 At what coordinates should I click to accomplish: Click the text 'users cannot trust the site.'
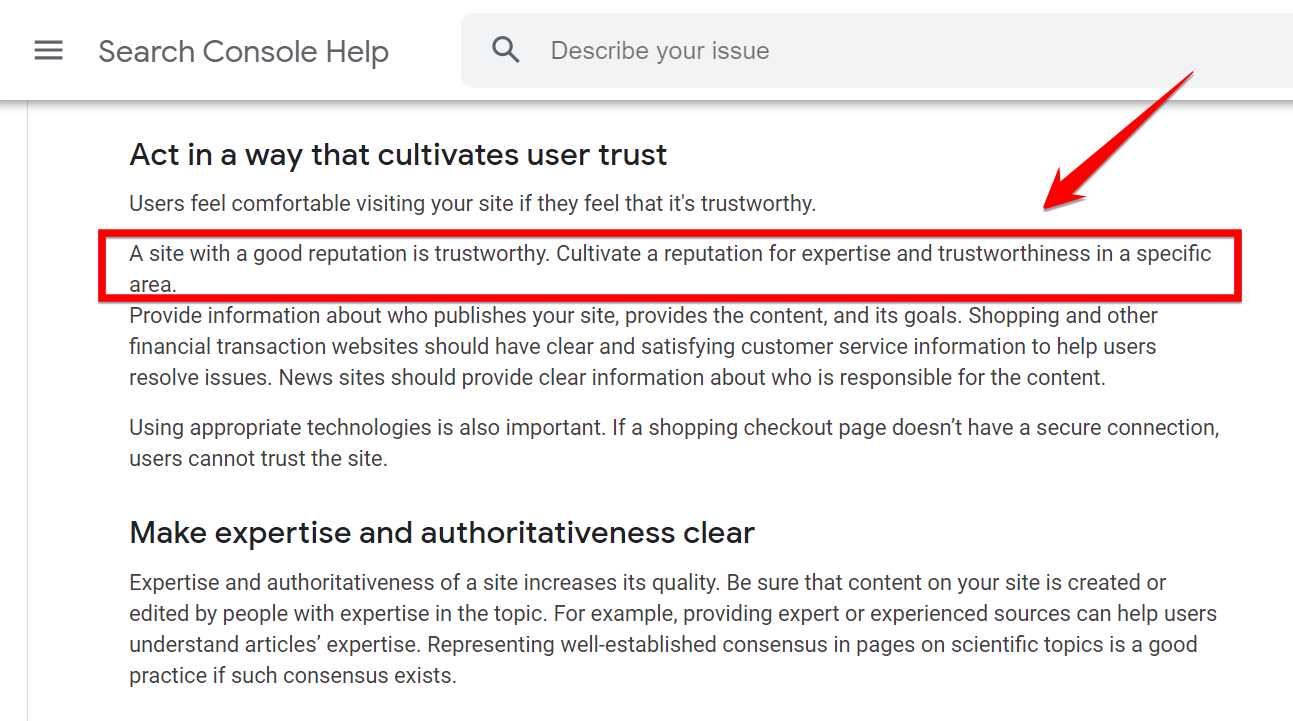[257, 459]
